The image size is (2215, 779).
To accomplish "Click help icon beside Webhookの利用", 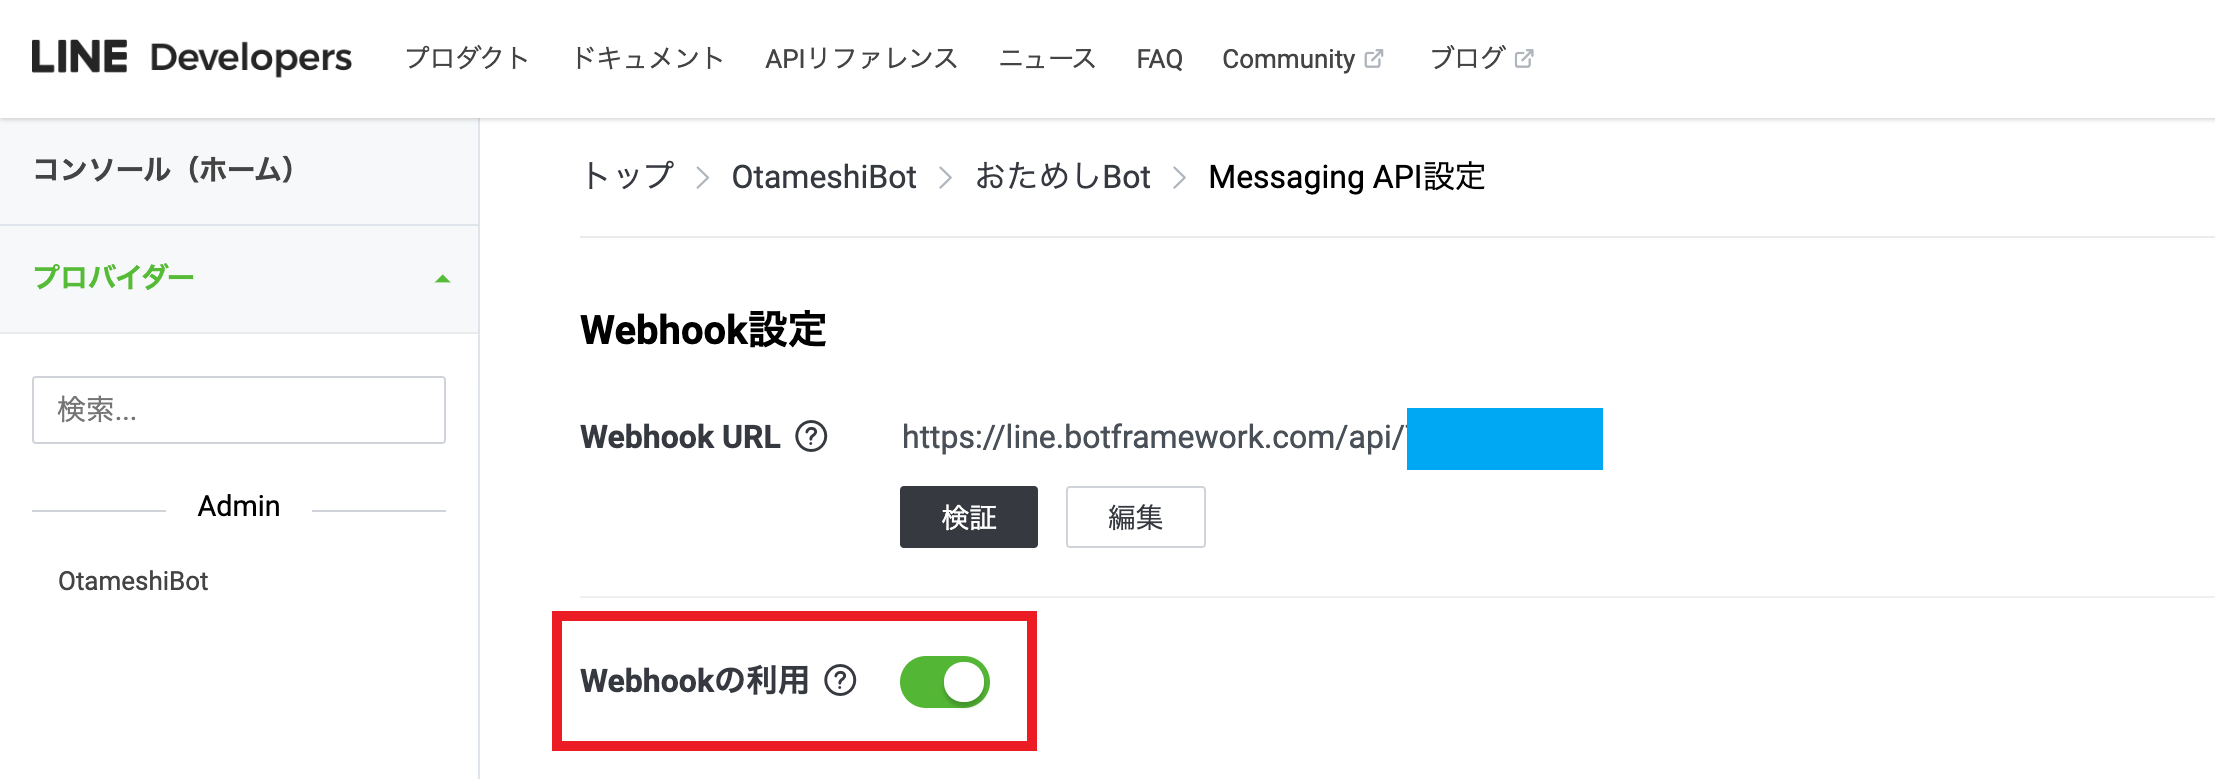I will point(840,681).
